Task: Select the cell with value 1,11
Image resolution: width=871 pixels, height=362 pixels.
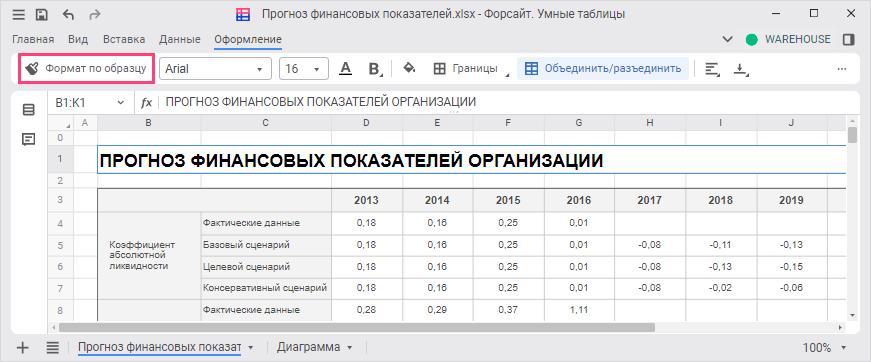Action: 579,310
